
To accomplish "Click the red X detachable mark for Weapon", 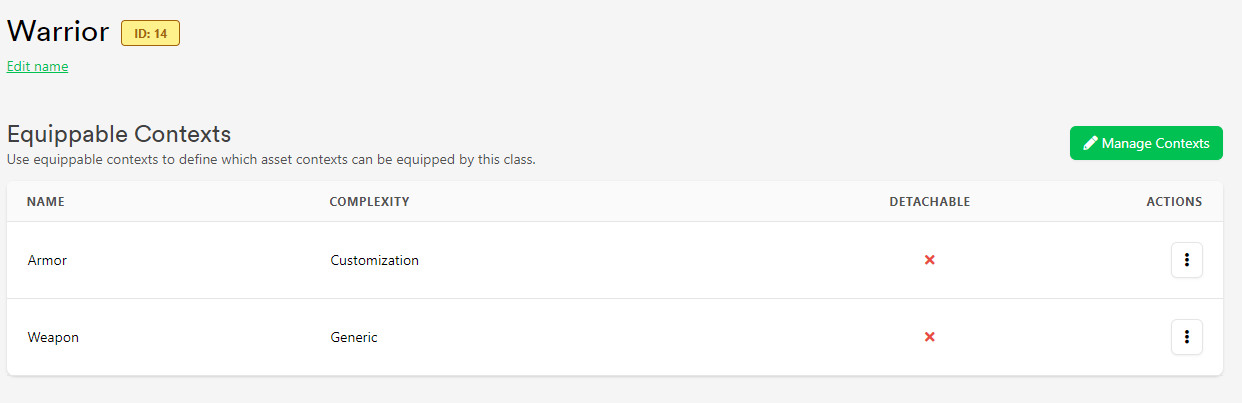I will [x=929, y=337].
